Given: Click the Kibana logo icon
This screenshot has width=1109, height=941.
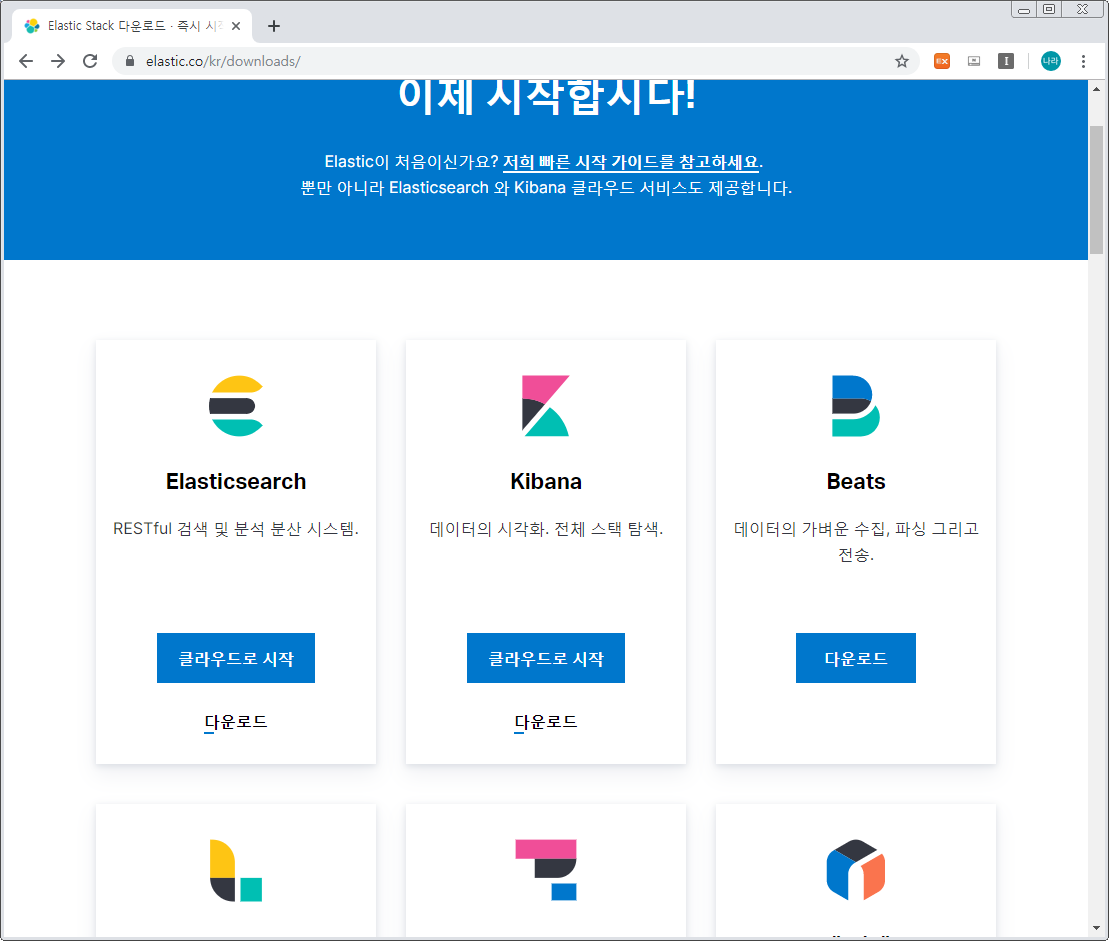Looking at the screenshot, I should pos(545,405).
